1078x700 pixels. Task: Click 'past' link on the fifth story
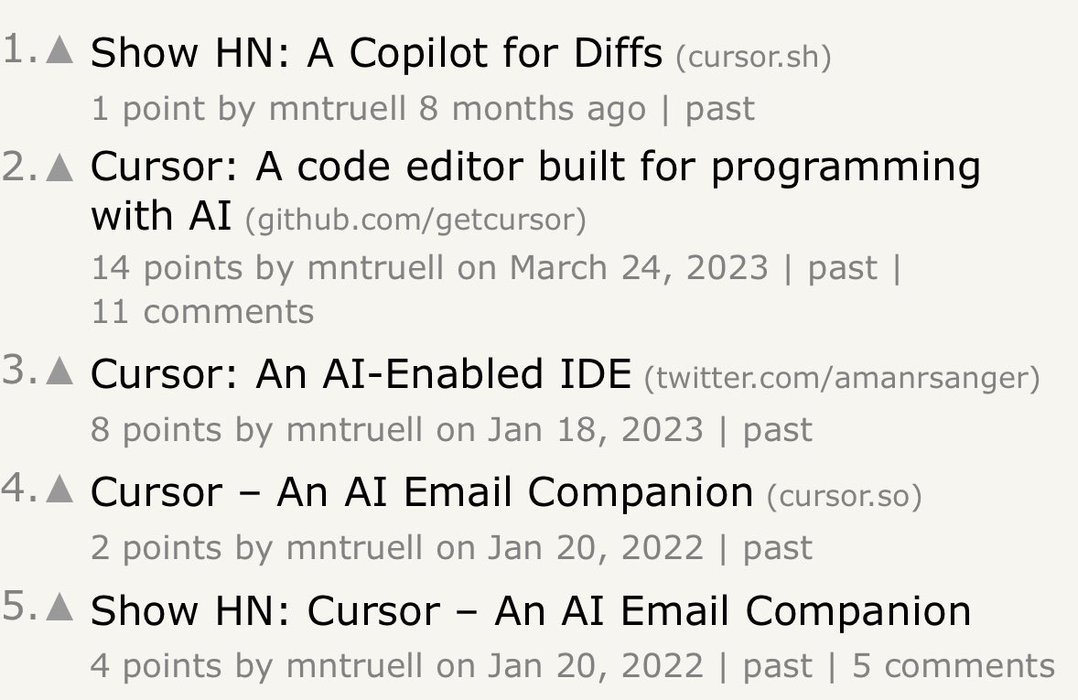pos(778,666)
